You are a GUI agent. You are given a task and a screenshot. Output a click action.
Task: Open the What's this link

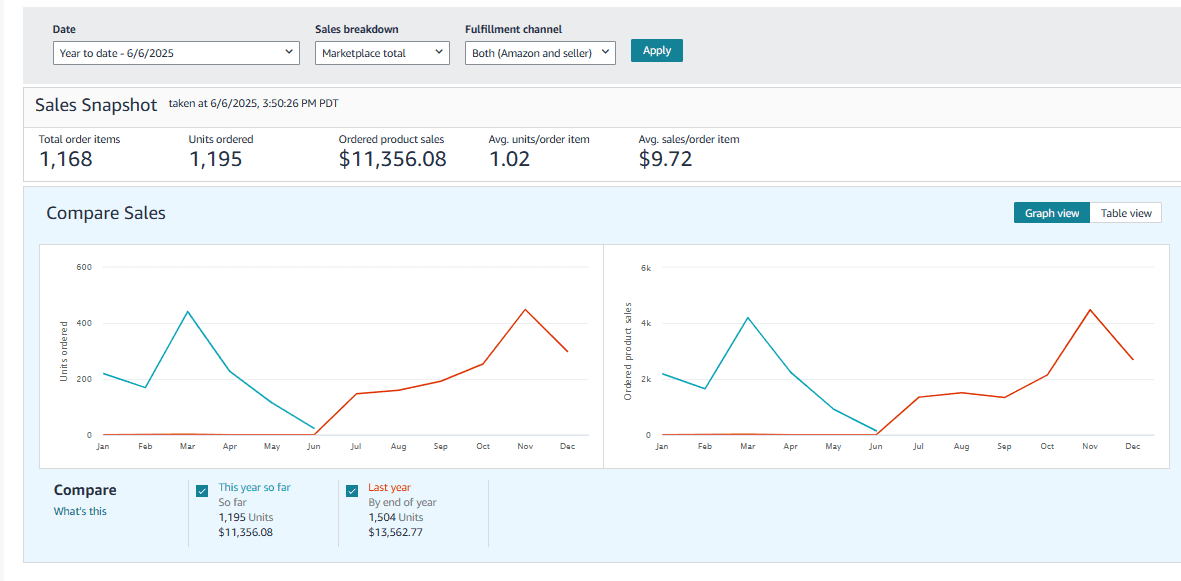click(x=80, y=511)
